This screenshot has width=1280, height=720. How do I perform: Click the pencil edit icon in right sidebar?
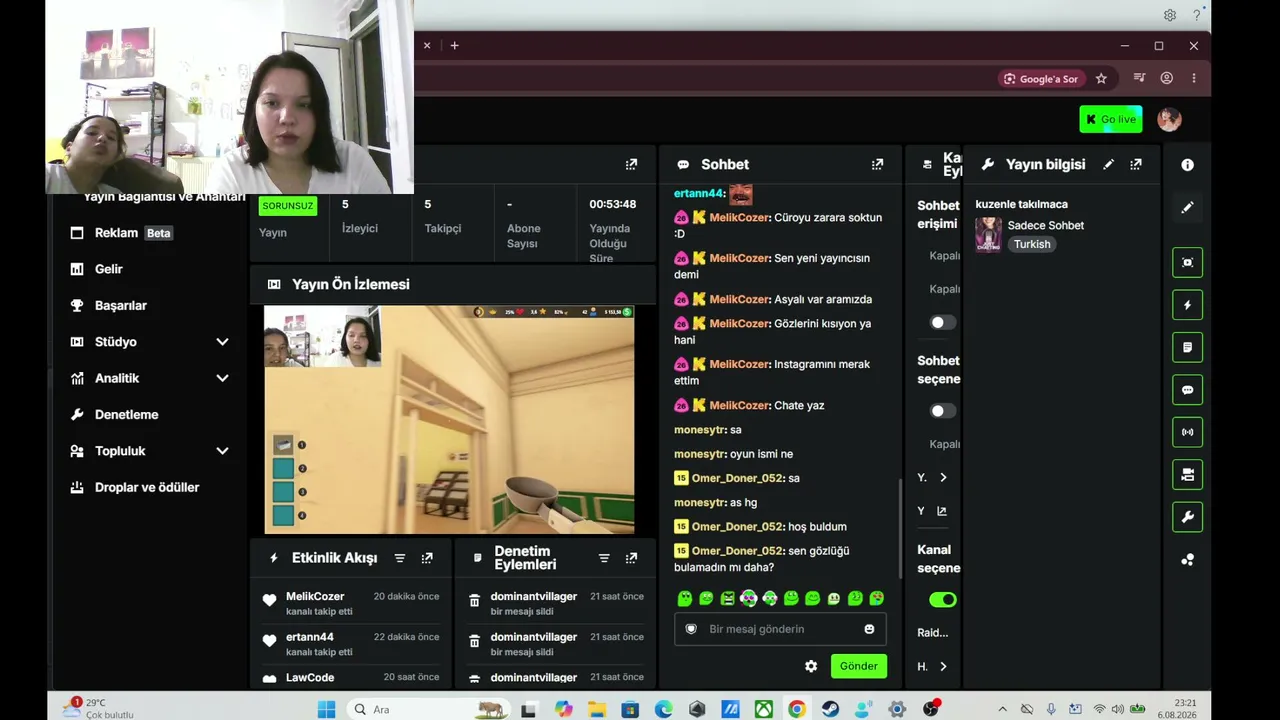click(1187, 207)
